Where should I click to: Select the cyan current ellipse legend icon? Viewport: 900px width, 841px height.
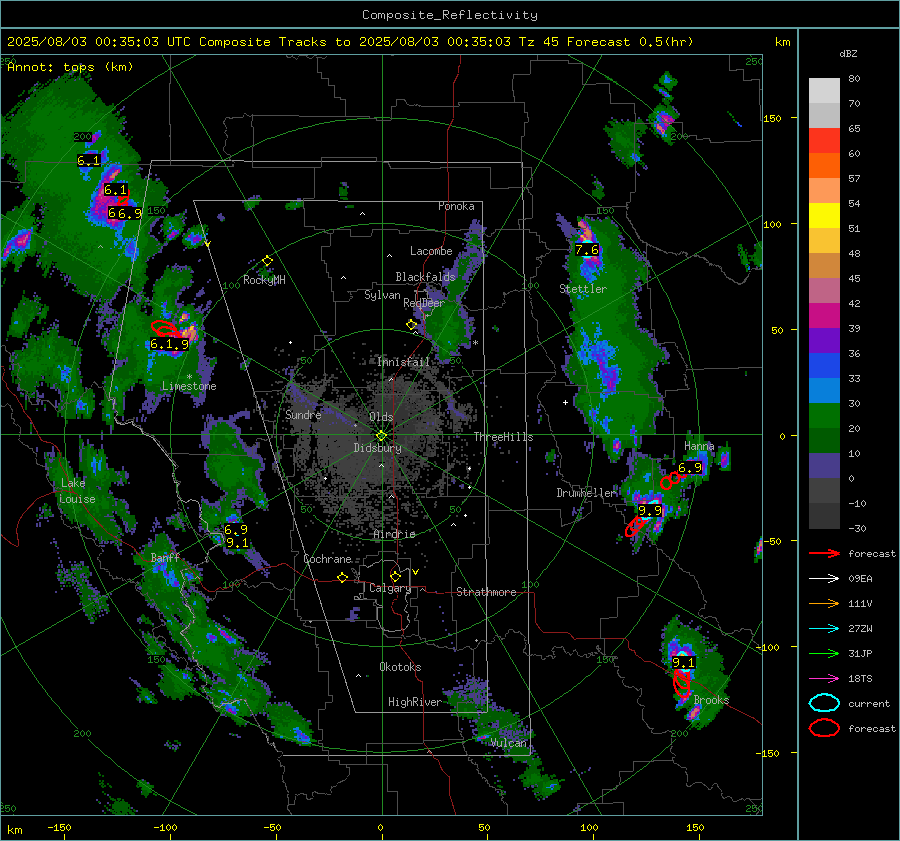pyautogui.click(x=824, y=703)
